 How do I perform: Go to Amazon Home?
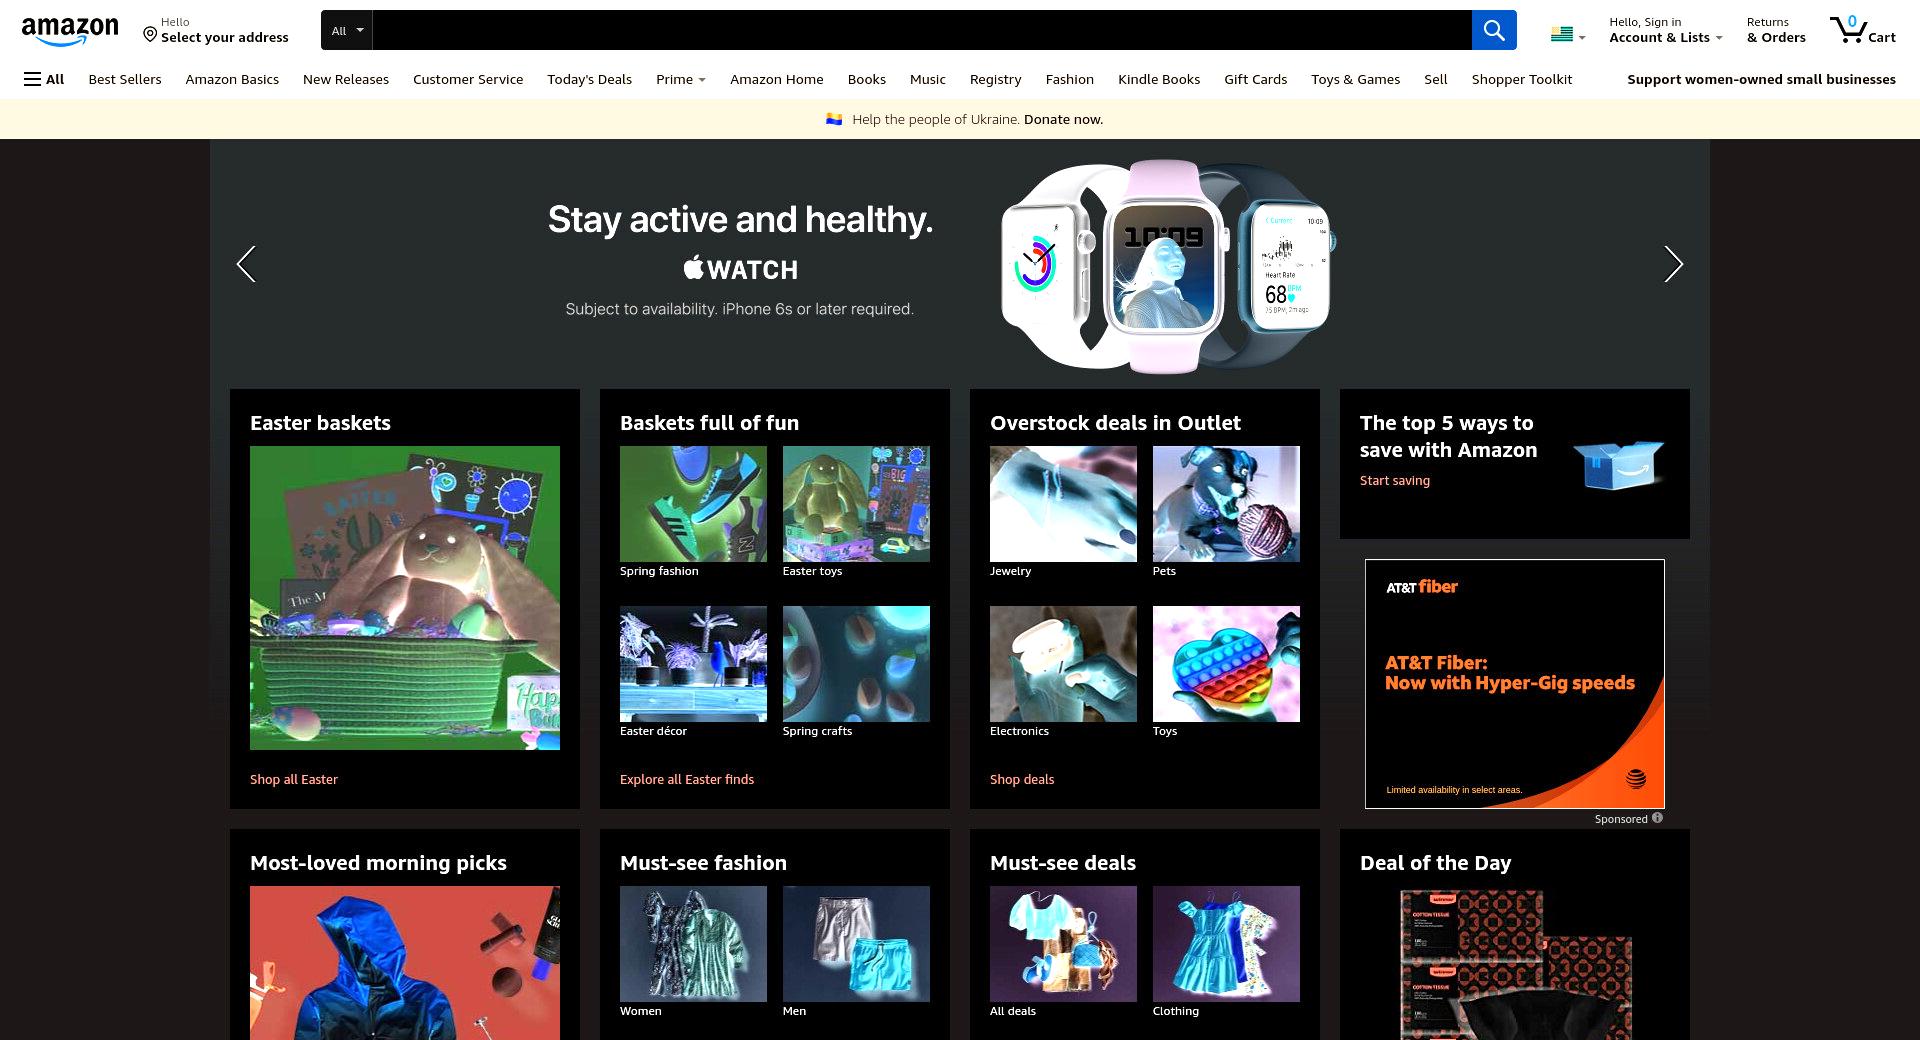coord(777,79)
